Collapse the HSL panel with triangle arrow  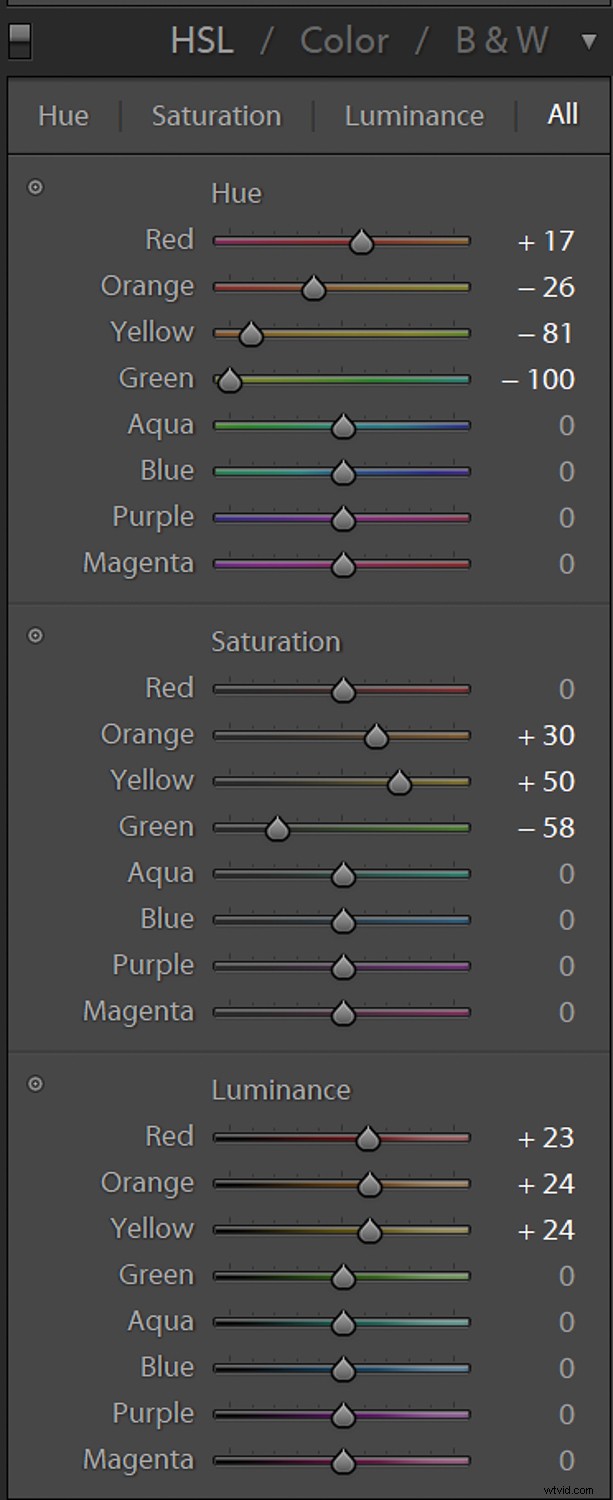[x=588, y=41]
